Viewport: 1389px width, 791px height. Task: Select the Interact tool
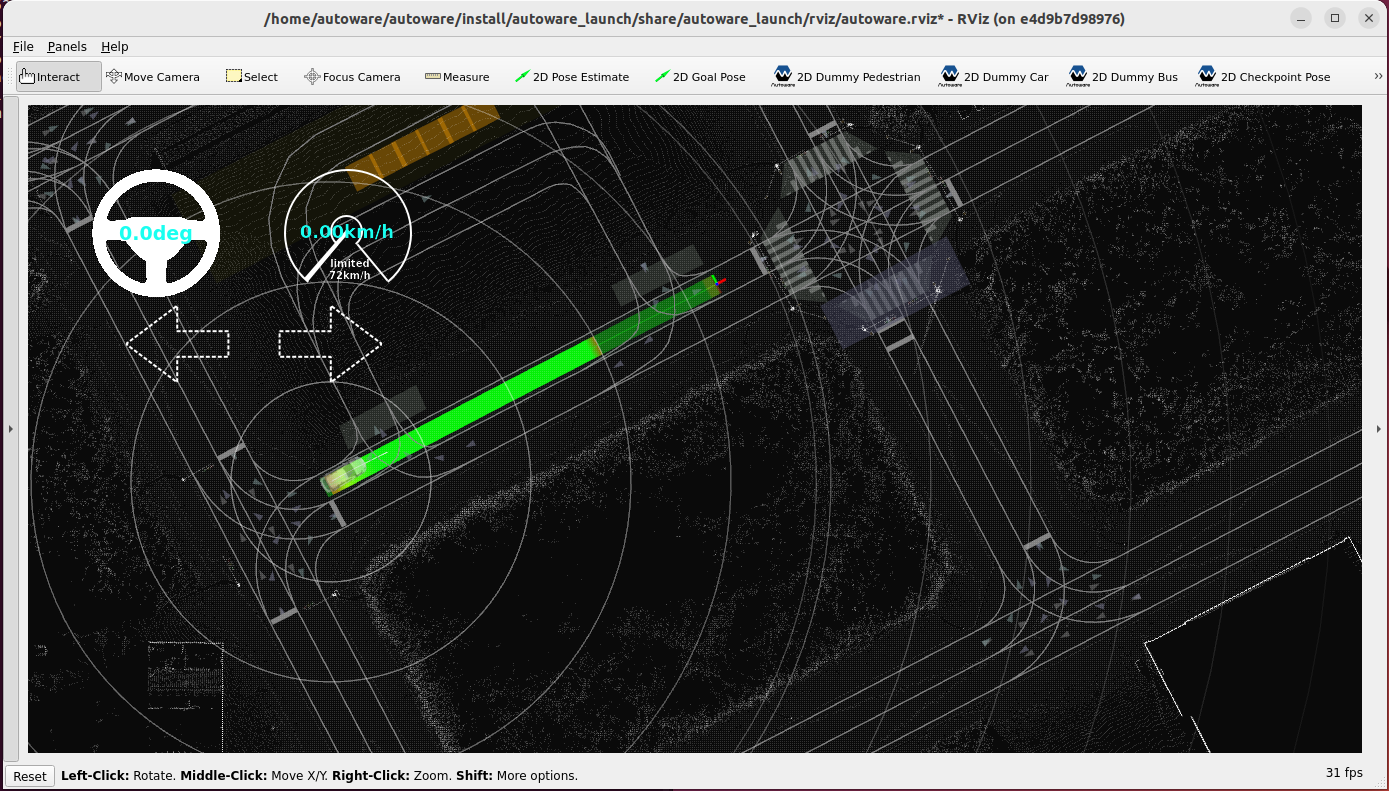pyautogui.click(x=57, y=76)
